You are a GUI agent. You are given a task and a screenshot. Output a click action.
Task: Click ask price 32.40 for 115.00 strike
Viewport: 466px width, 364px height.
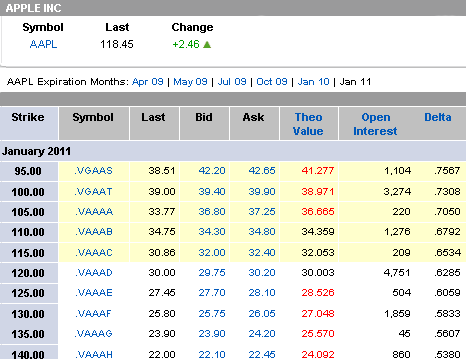coord(262,253)
